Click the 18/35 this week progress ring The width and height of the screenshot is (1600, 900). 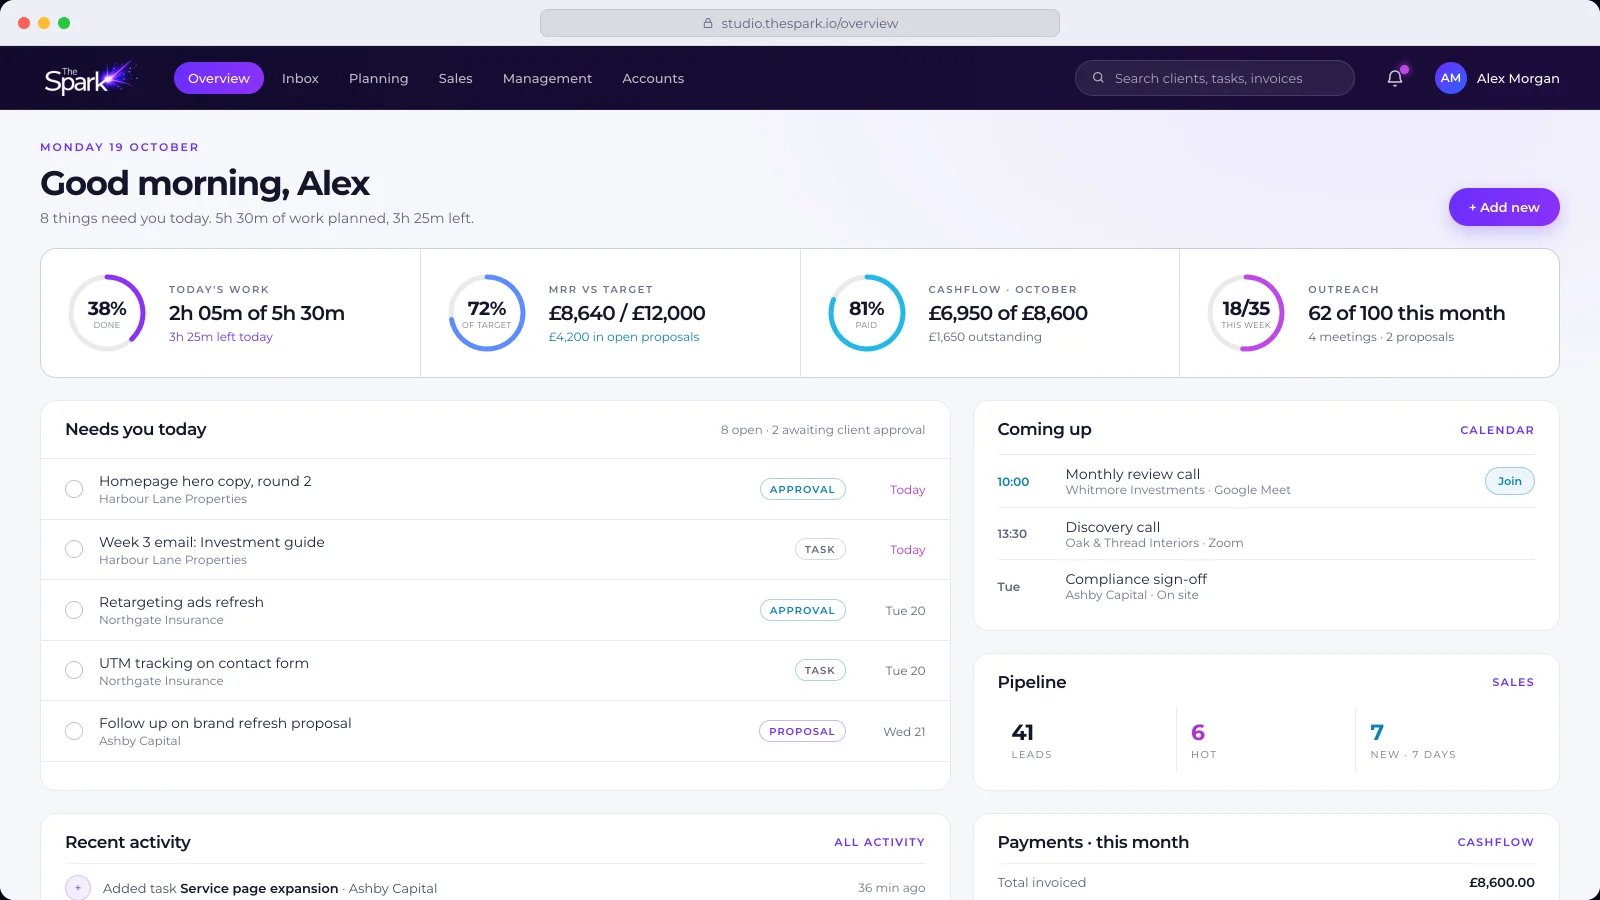pos(1246,313)
